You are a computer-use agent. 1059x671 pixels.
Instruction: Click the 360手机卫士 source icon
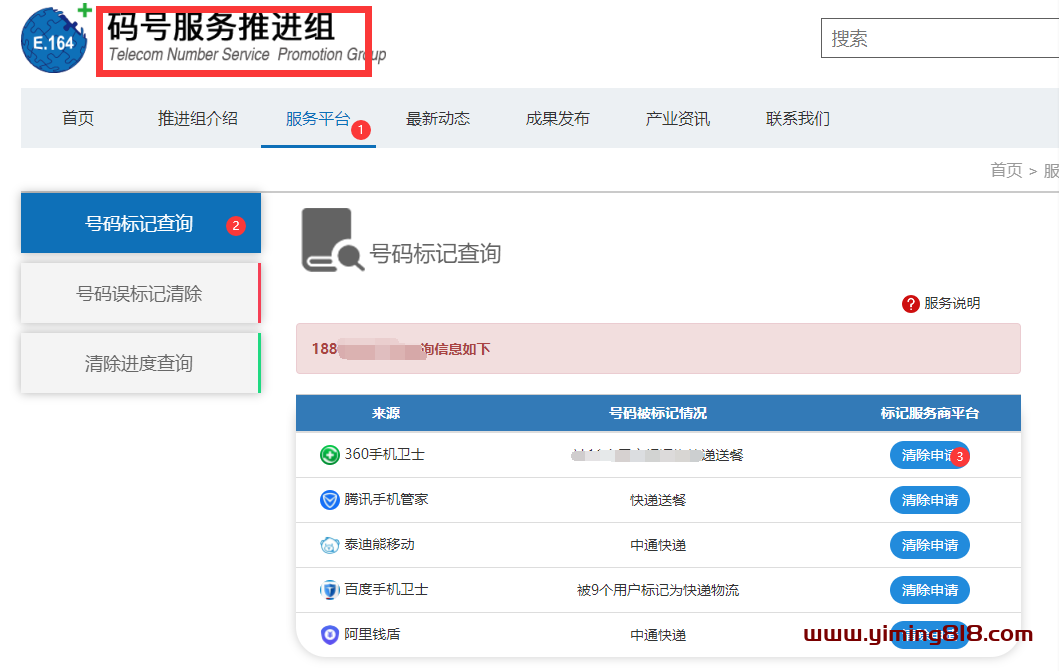329,455
